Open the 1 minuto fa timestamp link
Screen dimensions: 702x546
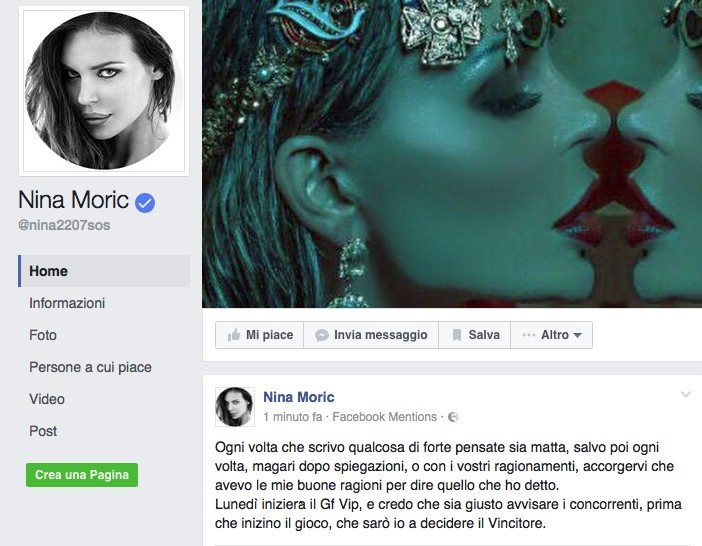click(x=293, y=417)
